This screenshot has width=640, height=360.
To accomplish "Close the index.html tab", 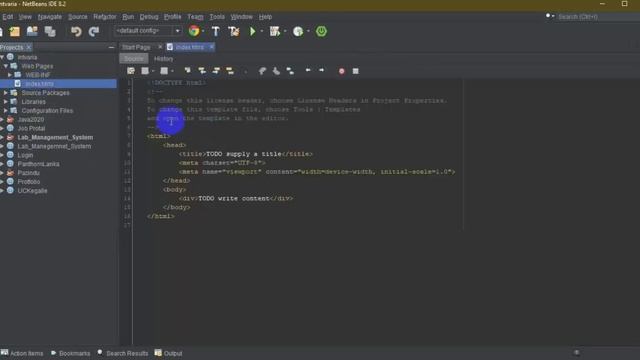I will click(211, 47).
